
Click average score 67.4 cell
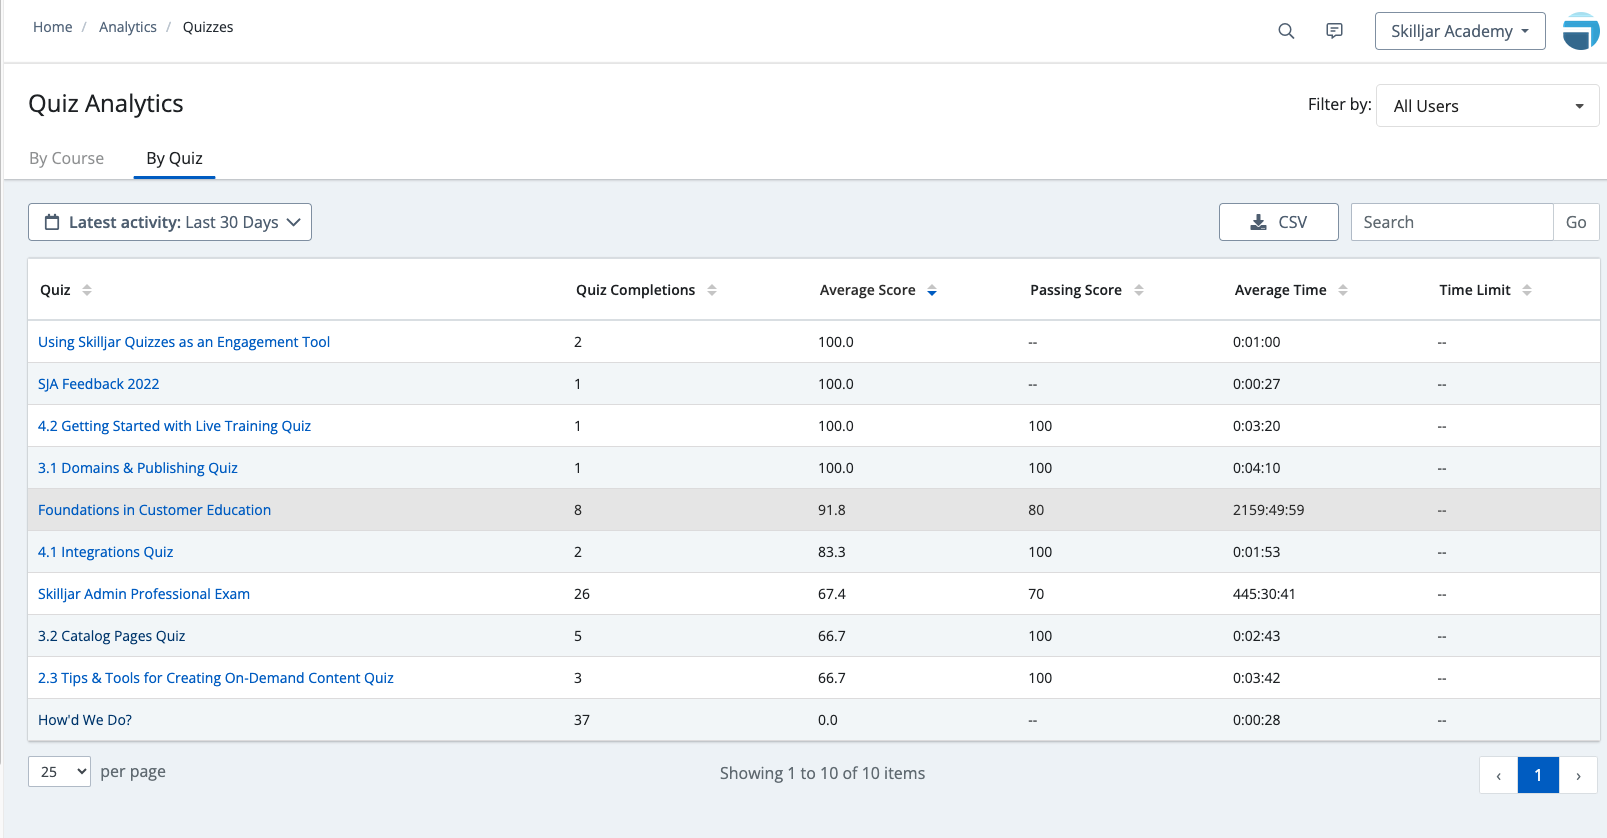832,594
